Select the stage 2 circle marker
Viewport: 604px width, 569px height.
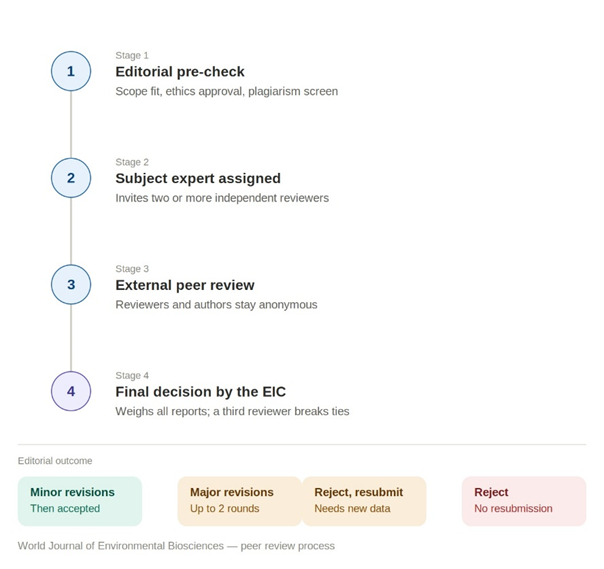pyautogui.click(x=71, y=178)
